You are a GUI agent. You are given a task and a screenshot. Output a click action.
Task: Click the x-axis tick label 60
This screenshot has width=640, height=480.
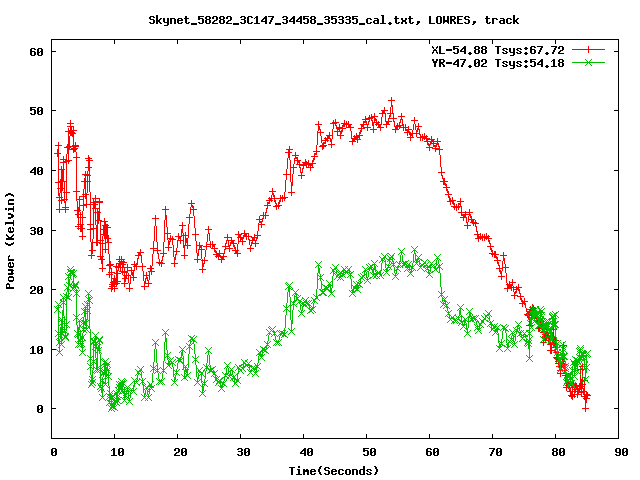[x=432, y=452]
